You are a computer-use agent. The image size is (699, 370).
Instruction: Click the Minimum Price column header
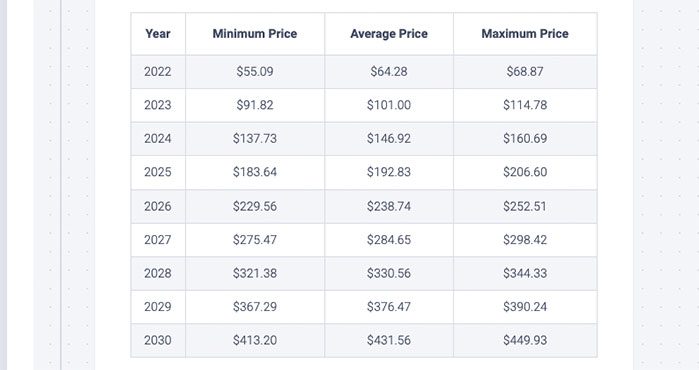[x=255, y=34]
